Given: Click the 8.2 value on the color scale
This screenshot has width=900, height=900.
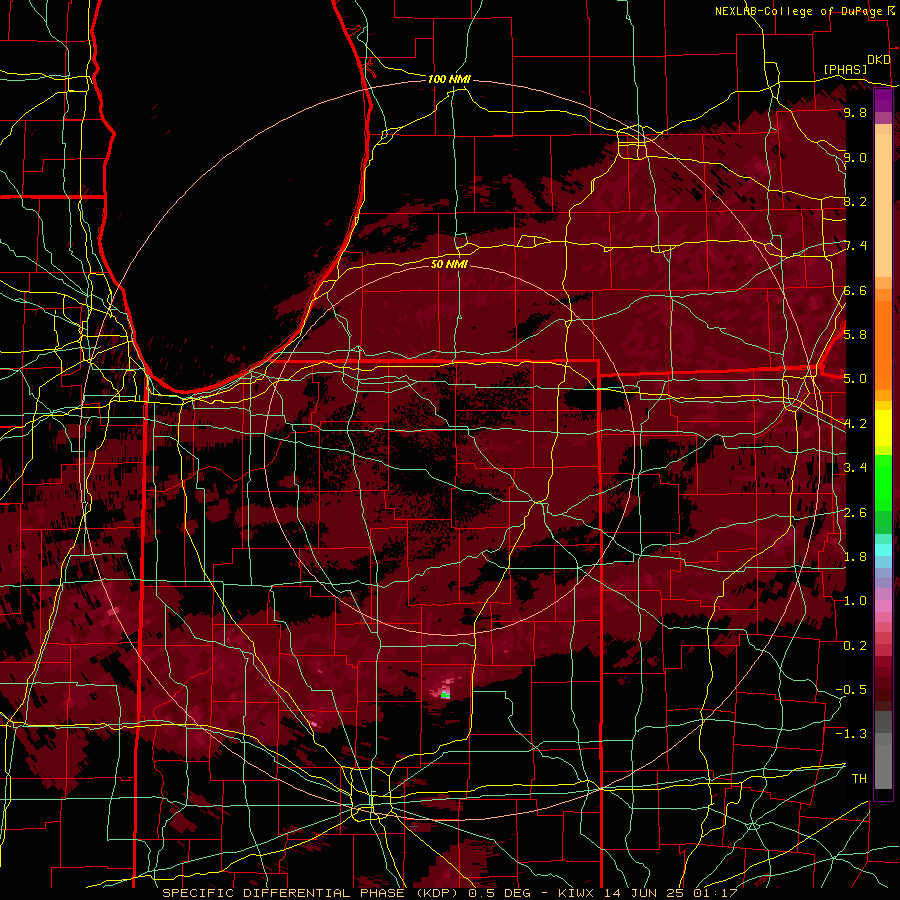Looking at the screenshot, I should [x=855, y=201].
